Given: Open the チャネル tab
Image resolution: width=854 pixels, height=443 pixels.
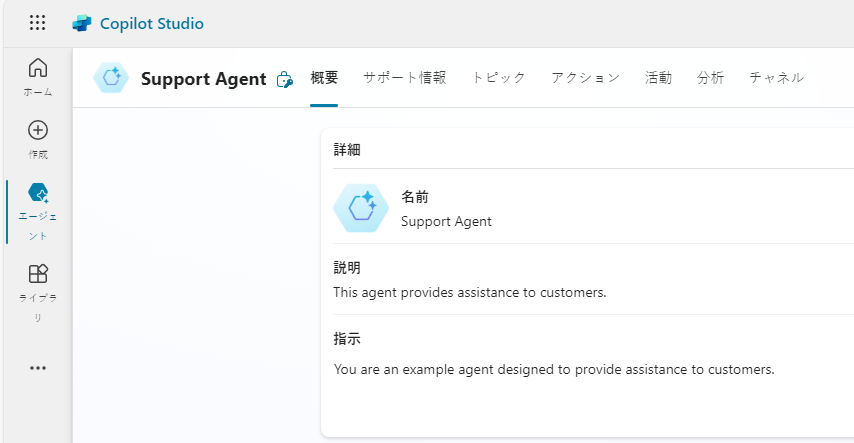Looking at the screenshot, I should (776, 78).
